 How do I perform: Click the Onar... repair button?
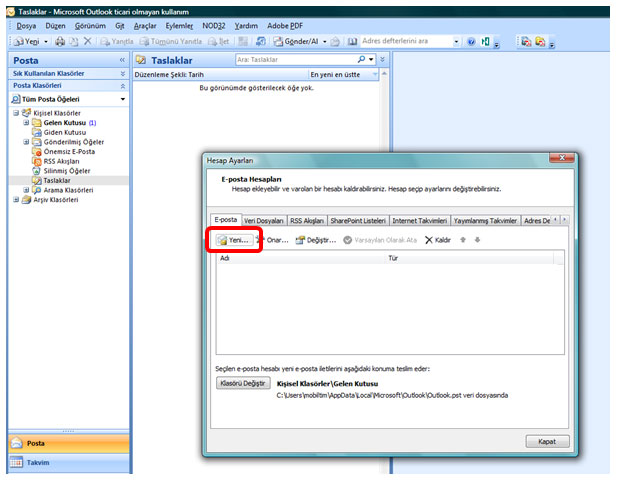coord(273,240)
